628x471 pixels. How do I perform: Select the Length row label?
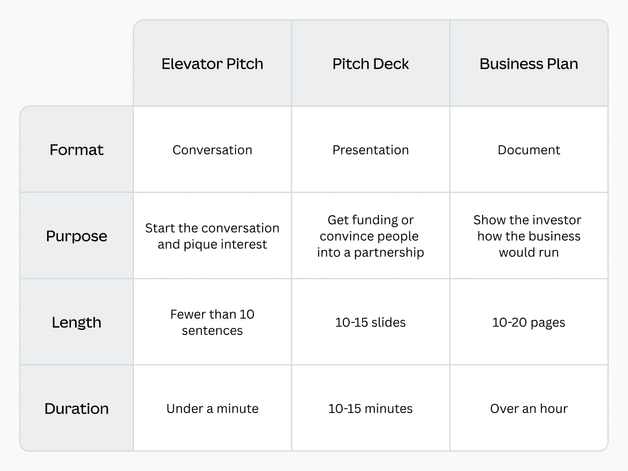(77, 322)
